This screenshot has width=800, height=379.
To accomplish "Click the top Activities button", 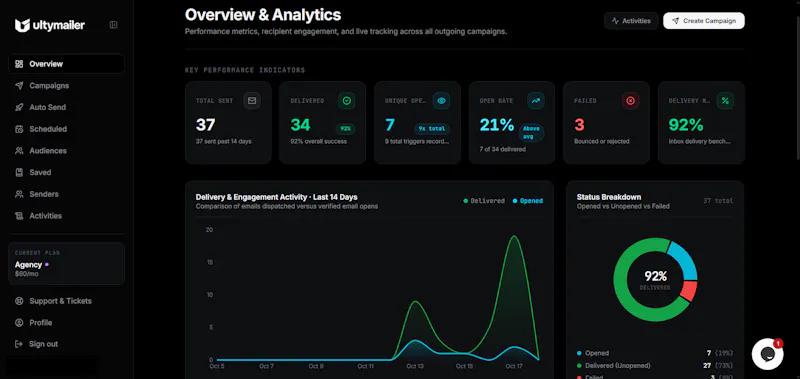I will (x=631, y=21).
